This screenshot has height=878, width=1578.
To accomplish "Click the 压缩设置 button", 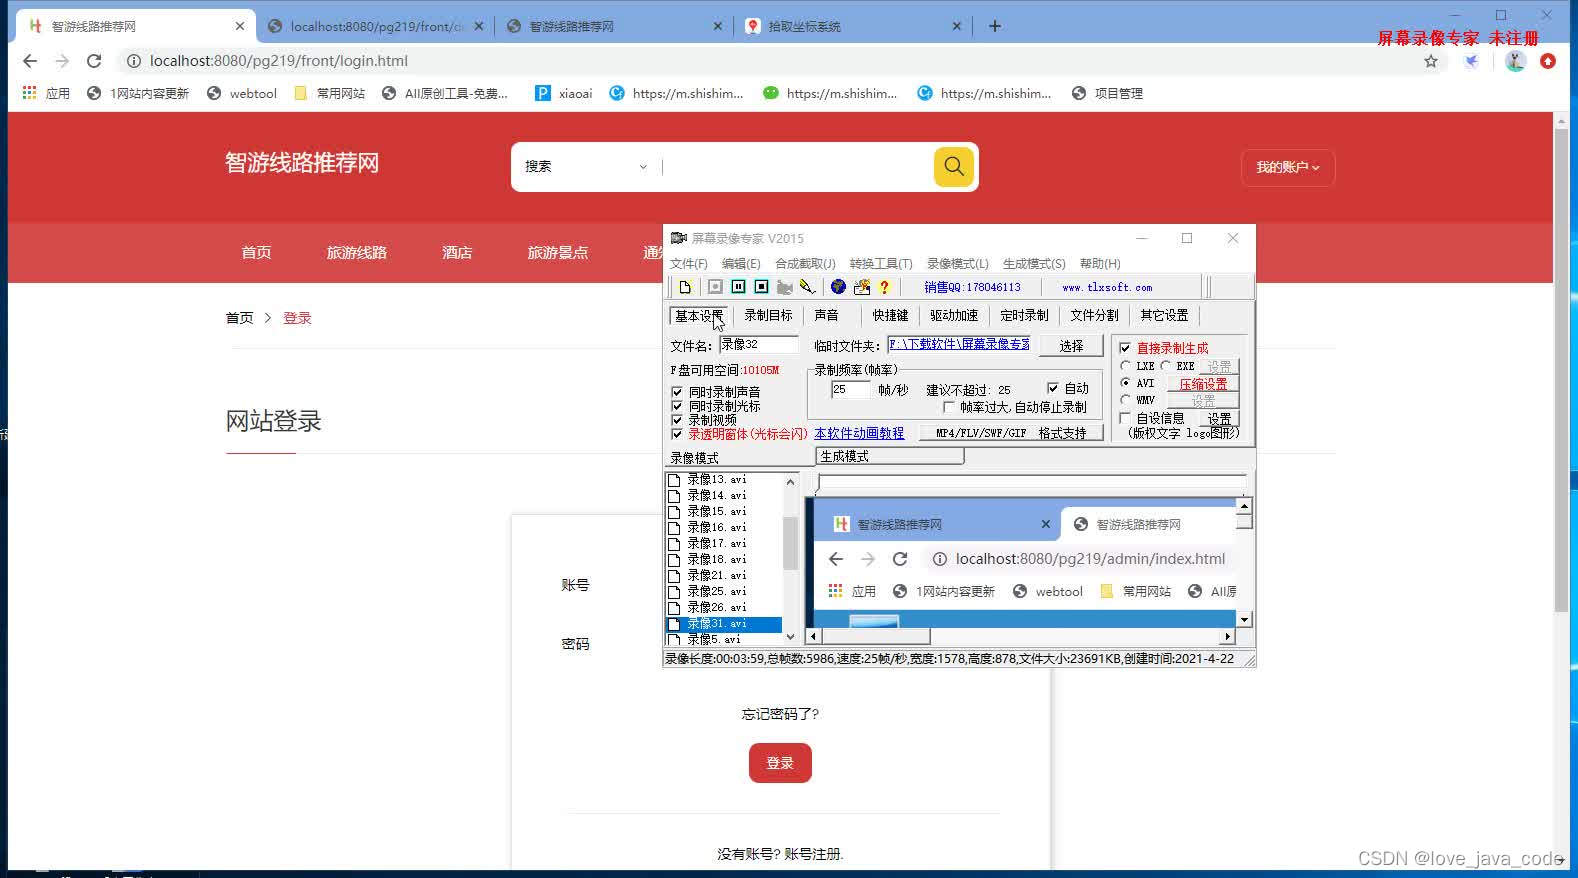I will [1203, 384].
